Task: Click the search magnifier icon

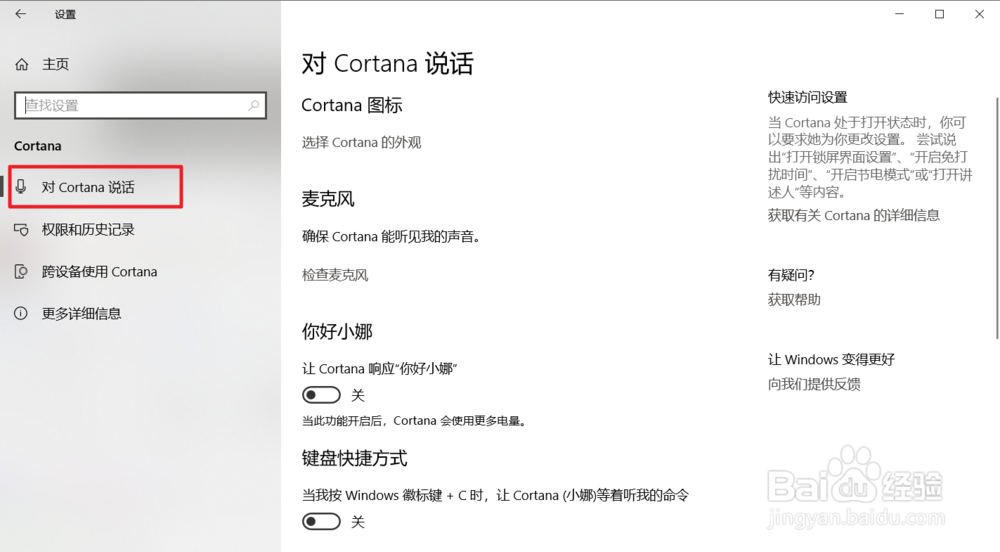Action: click(x=254, y=105)
